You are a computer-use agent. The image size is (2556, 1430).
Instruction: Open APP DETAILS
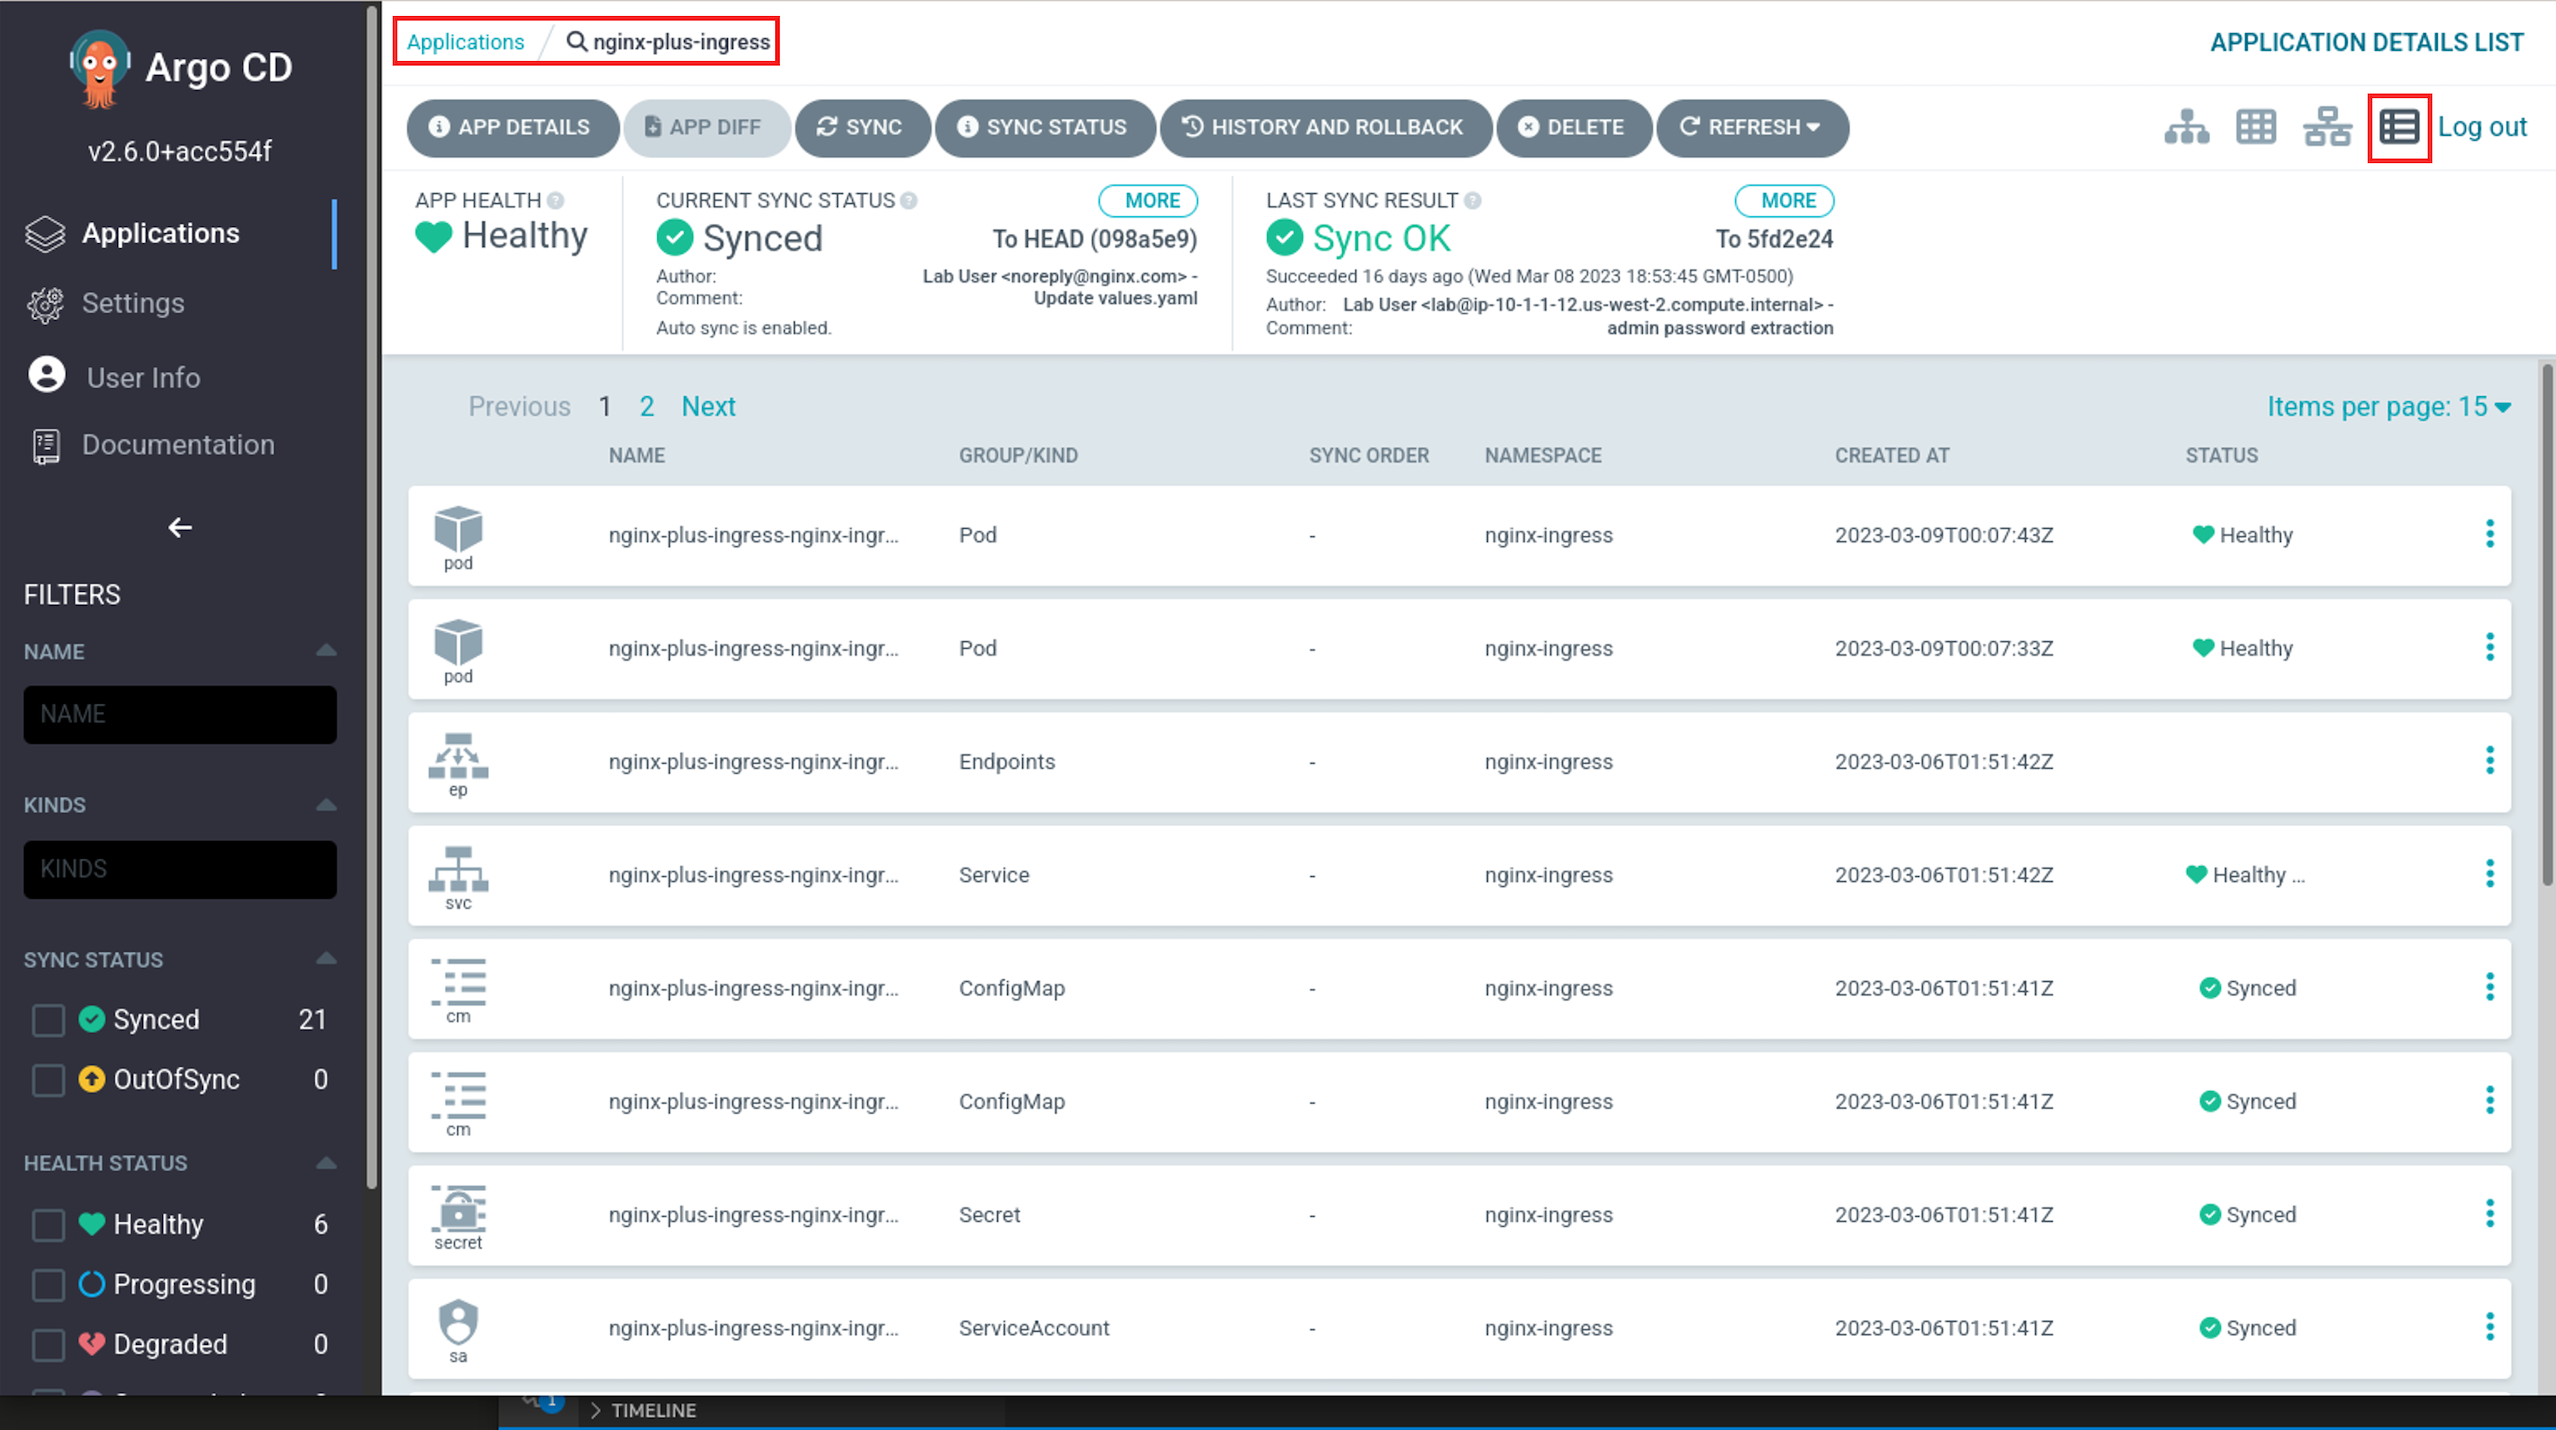[x=512, y=127]
